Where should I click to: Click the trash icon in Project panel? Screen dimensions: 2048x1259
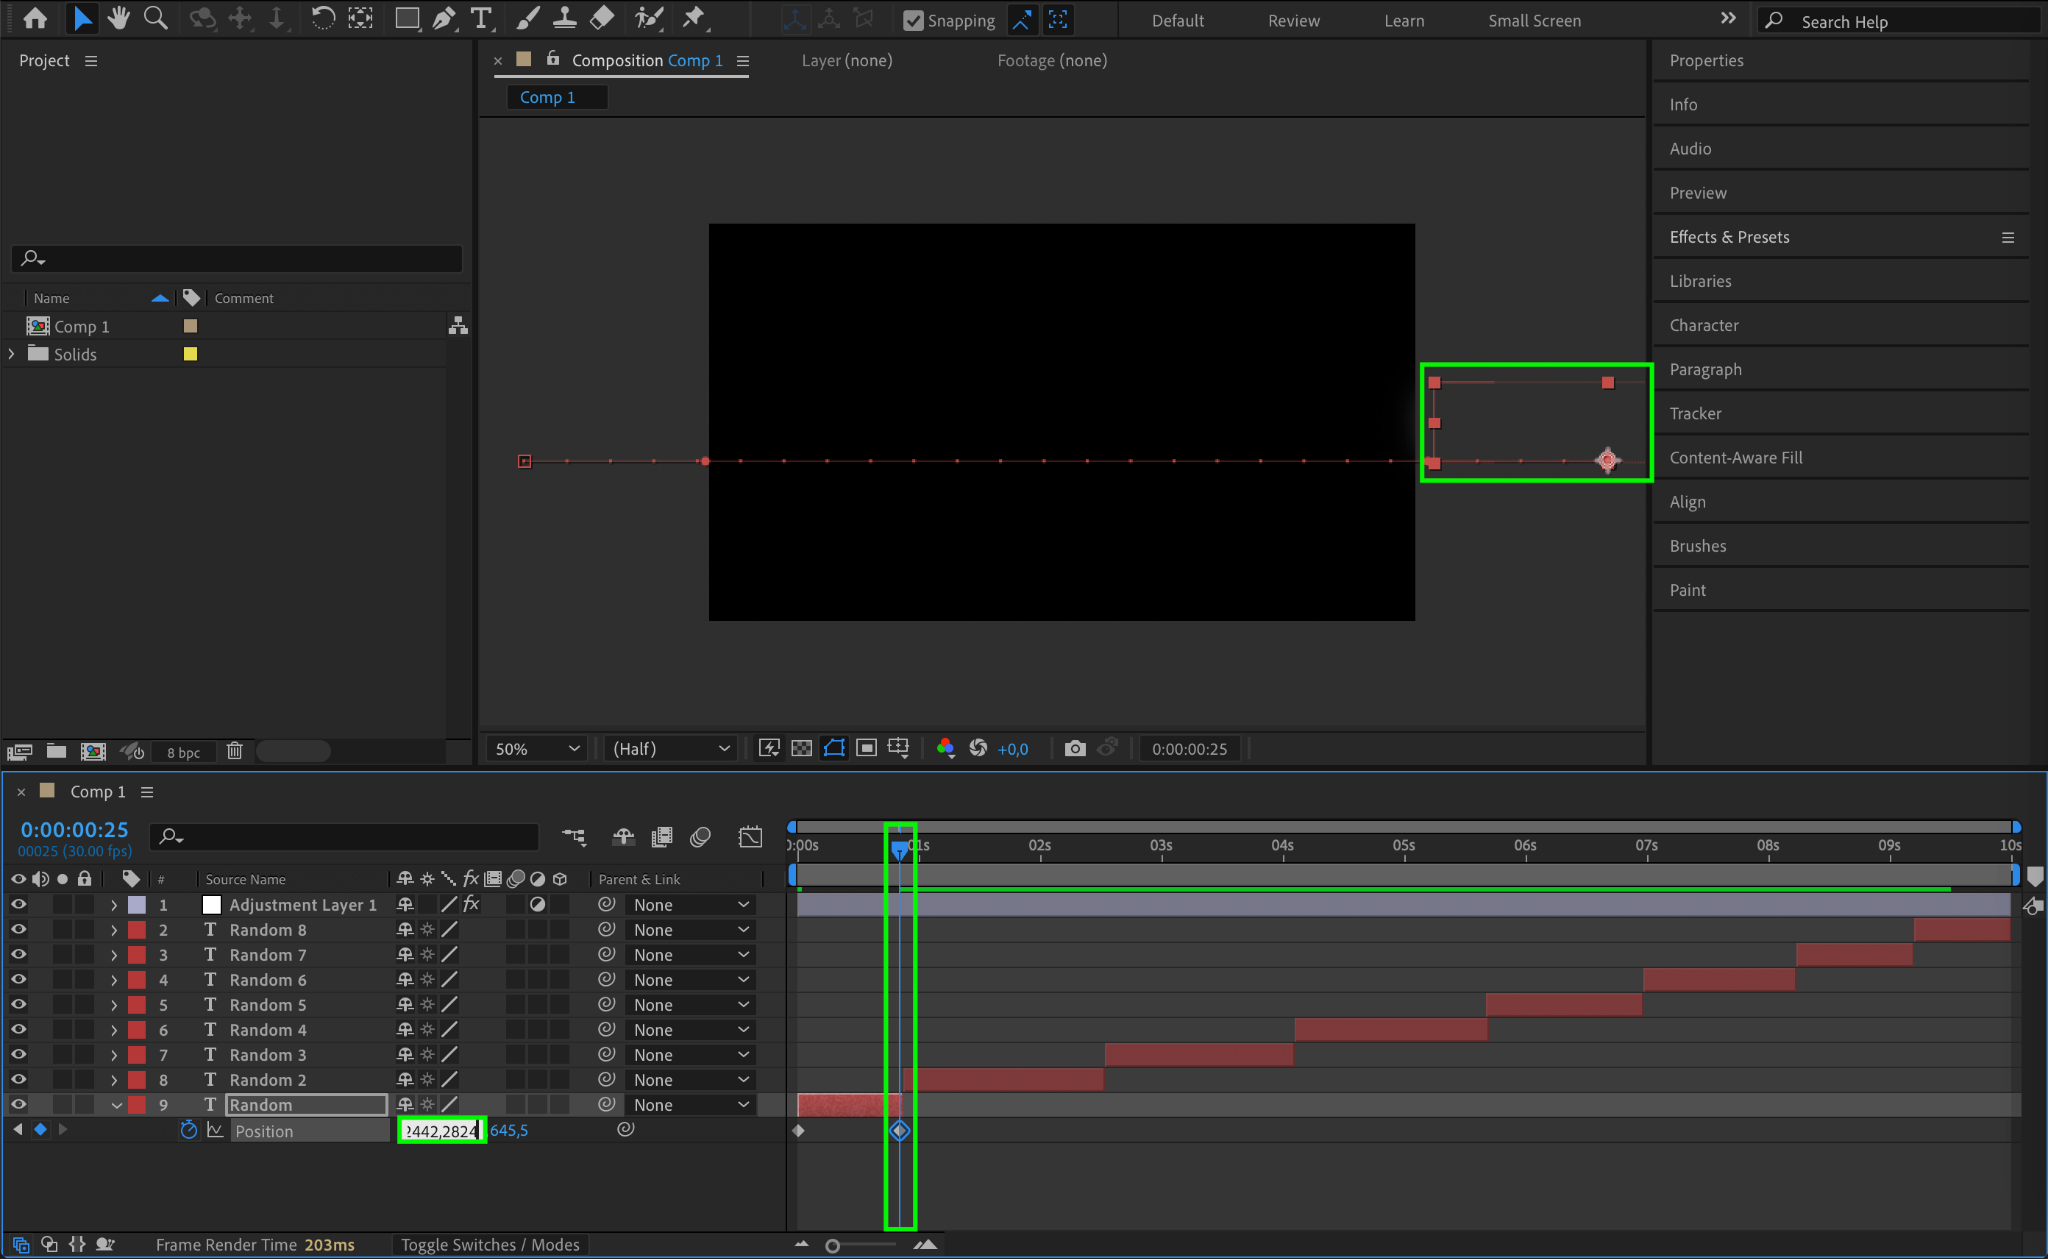click(x=234, y=751)
